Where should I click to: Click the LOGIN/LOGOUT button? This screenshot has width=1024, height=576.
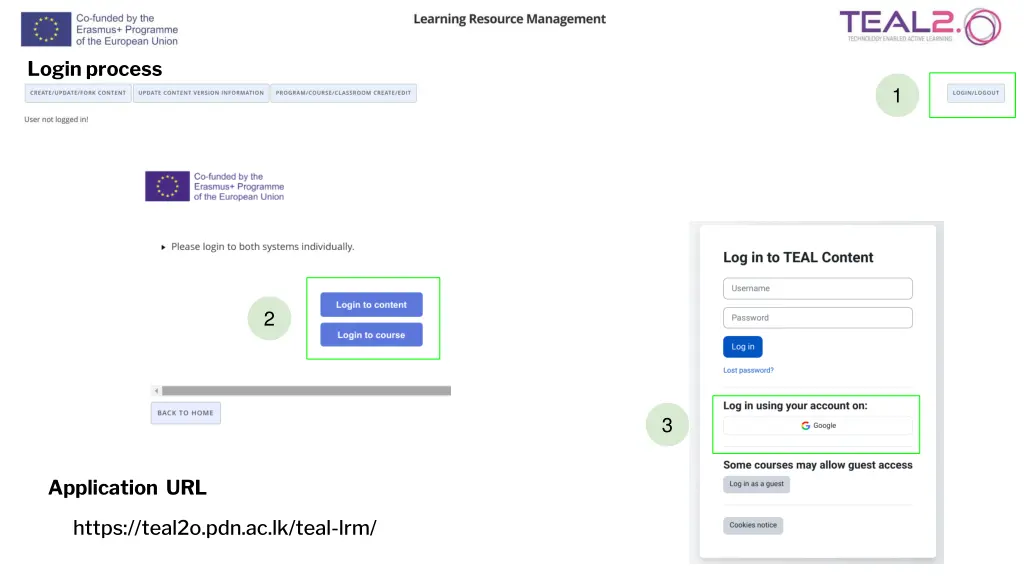(x=976, y=93)
